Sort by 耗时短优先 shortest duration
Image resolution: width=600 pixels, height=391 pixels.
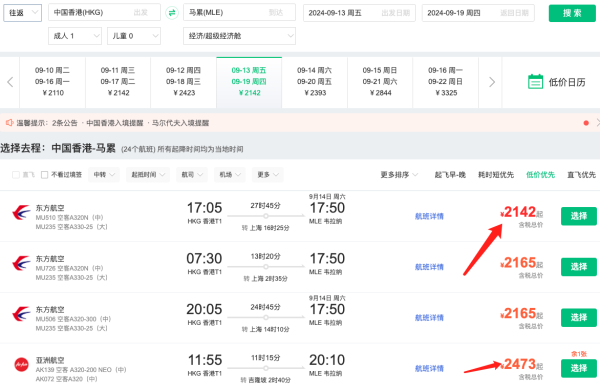coord(496,175)
